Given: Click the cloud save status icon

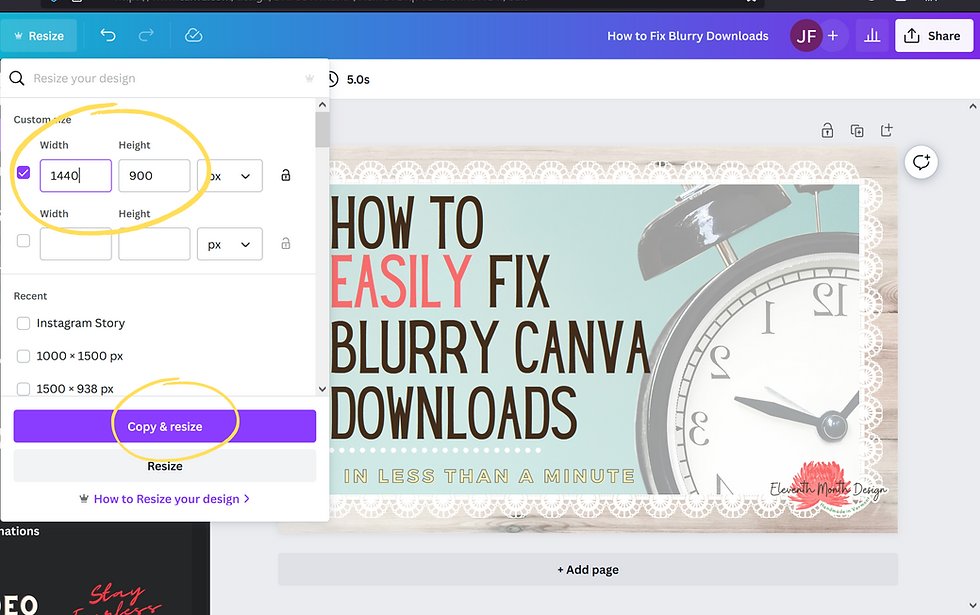Looking at the screenshot, I should click(193, 35).
